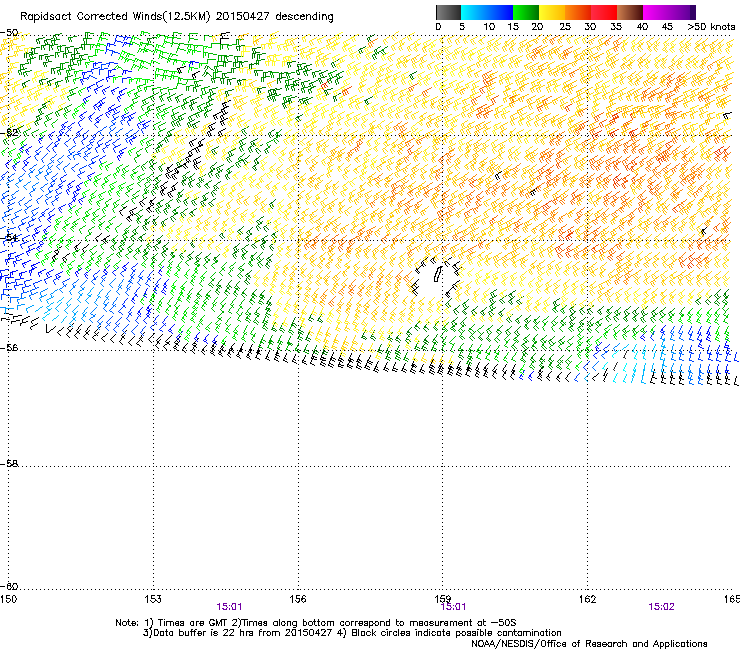Click the yellow 20-25 knots legend segment

point(552,12)
